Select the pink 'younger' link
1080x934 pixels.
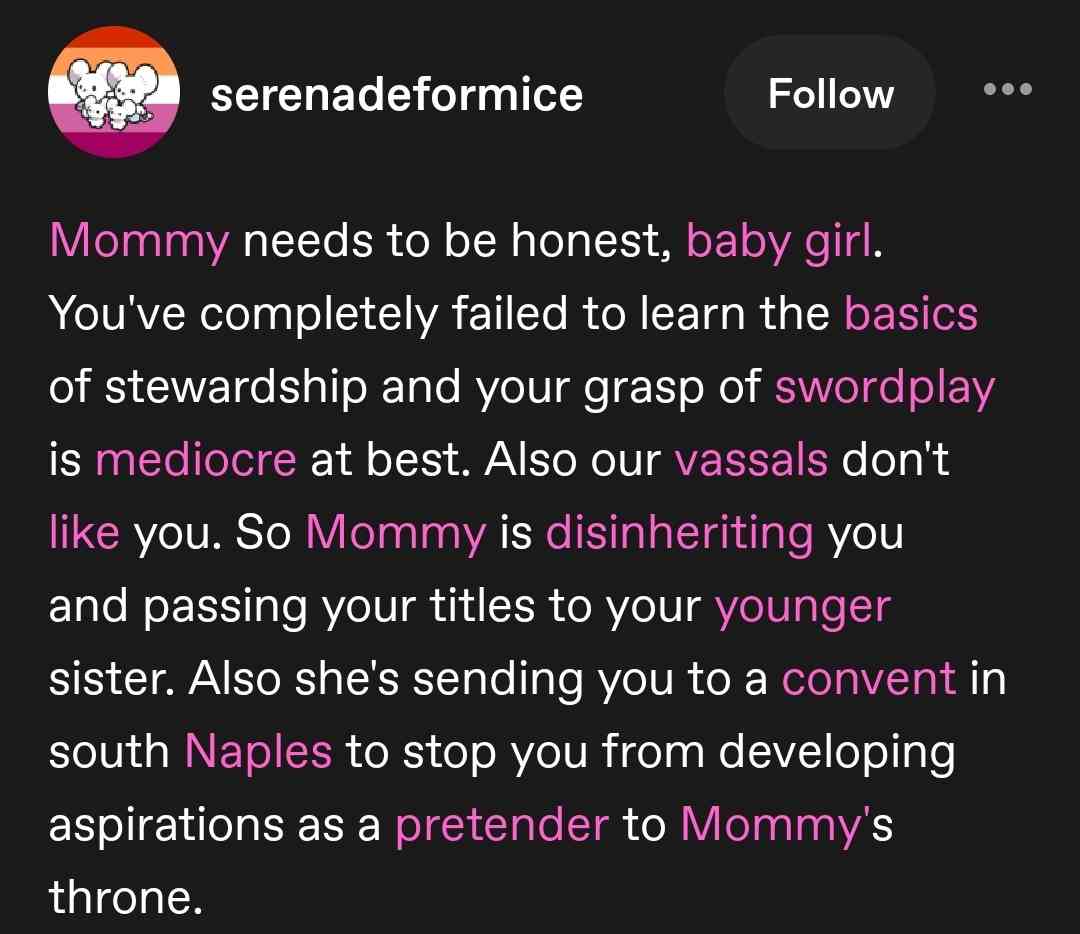pyautogui.click(x=802, y=606)
